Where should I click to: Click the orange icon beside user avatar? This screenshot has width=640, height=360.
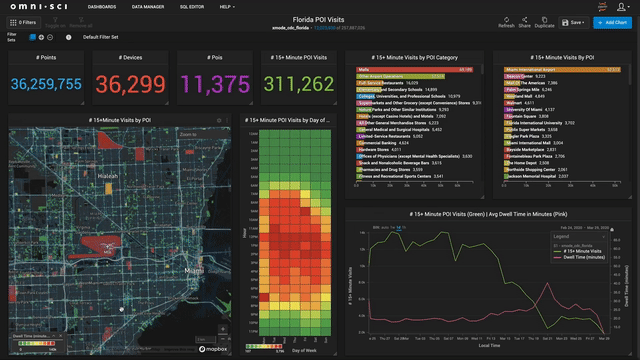[602, 6]
